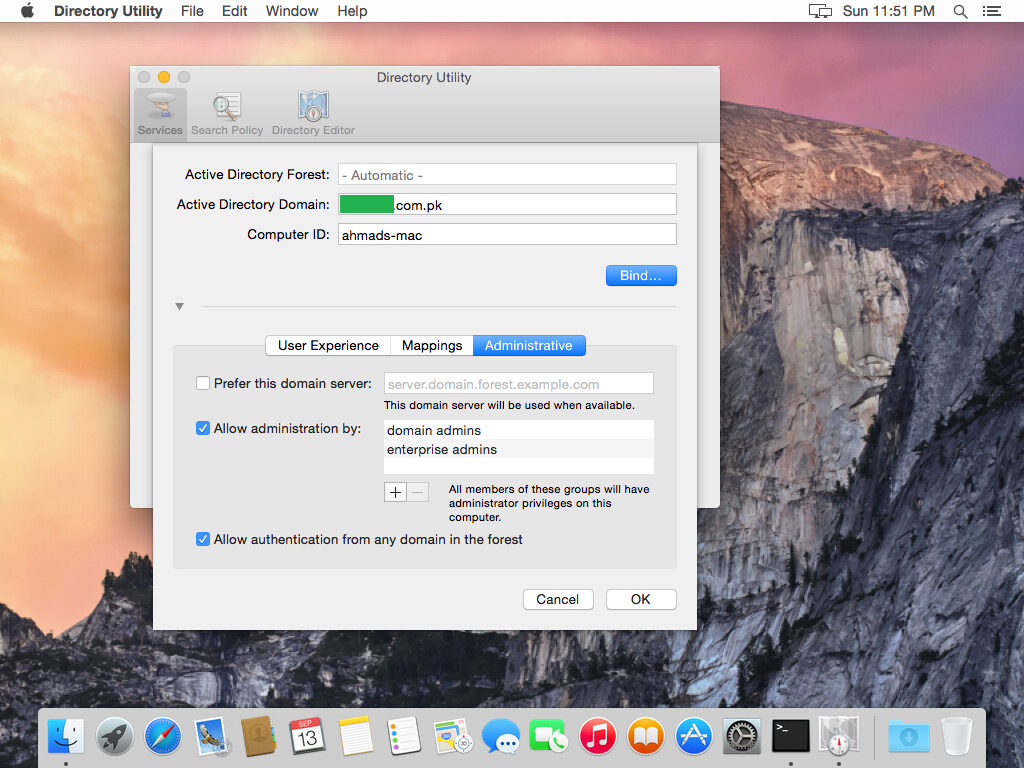
Task: Switch to the User Experience tab
Action: (328, 345)
